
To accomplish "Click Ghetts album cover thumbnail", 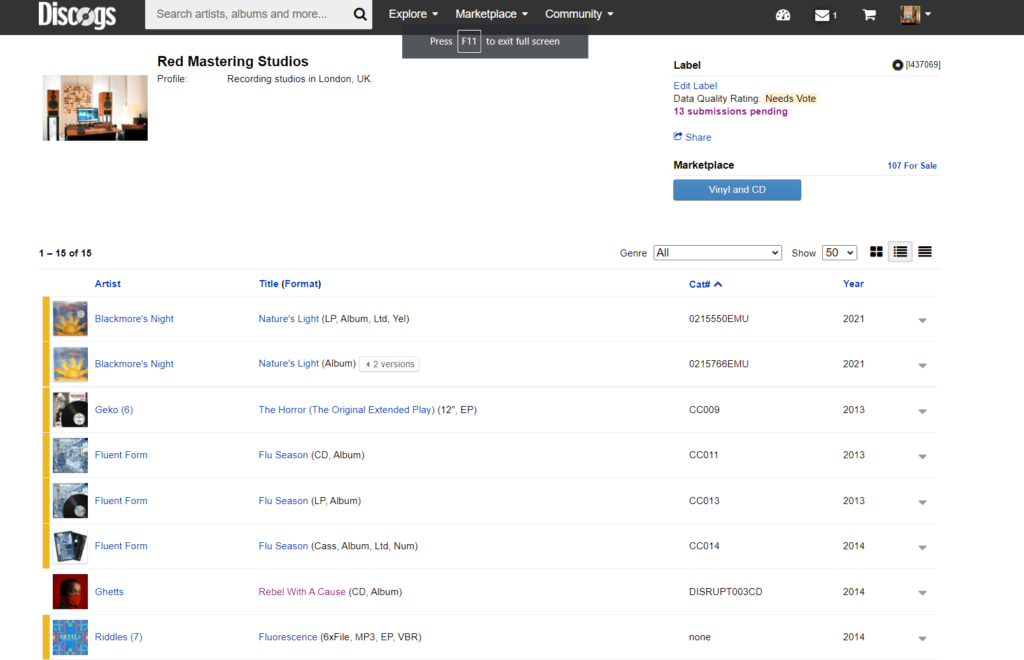I will 70,591.
